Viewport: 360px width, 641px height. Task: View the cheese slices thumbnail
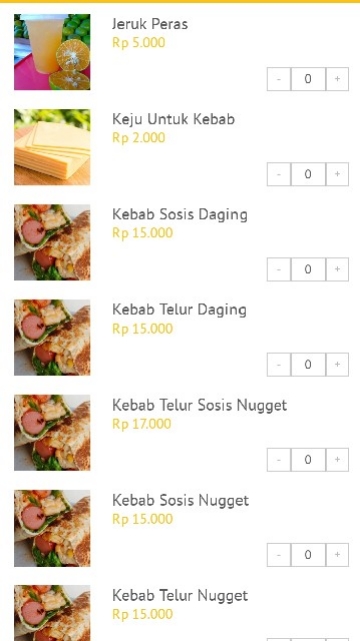coord(52,147)
